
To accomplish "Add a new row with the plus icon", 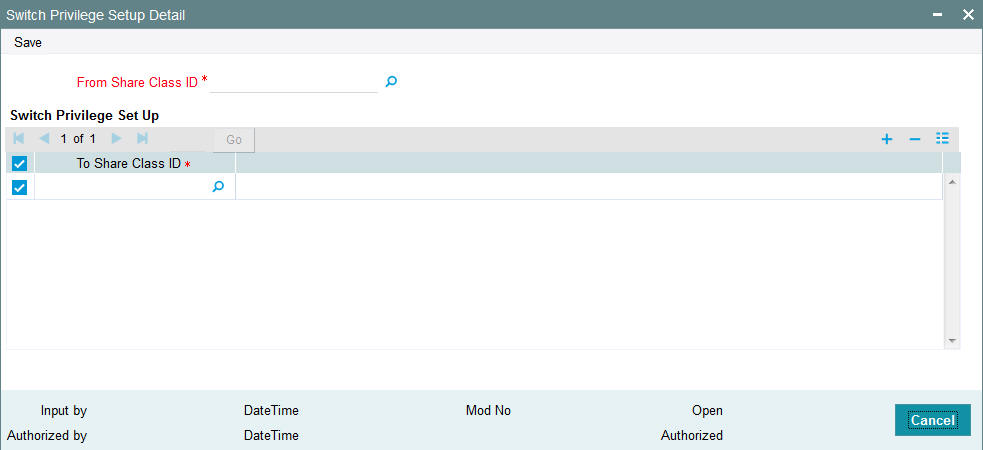I will 886,139.
